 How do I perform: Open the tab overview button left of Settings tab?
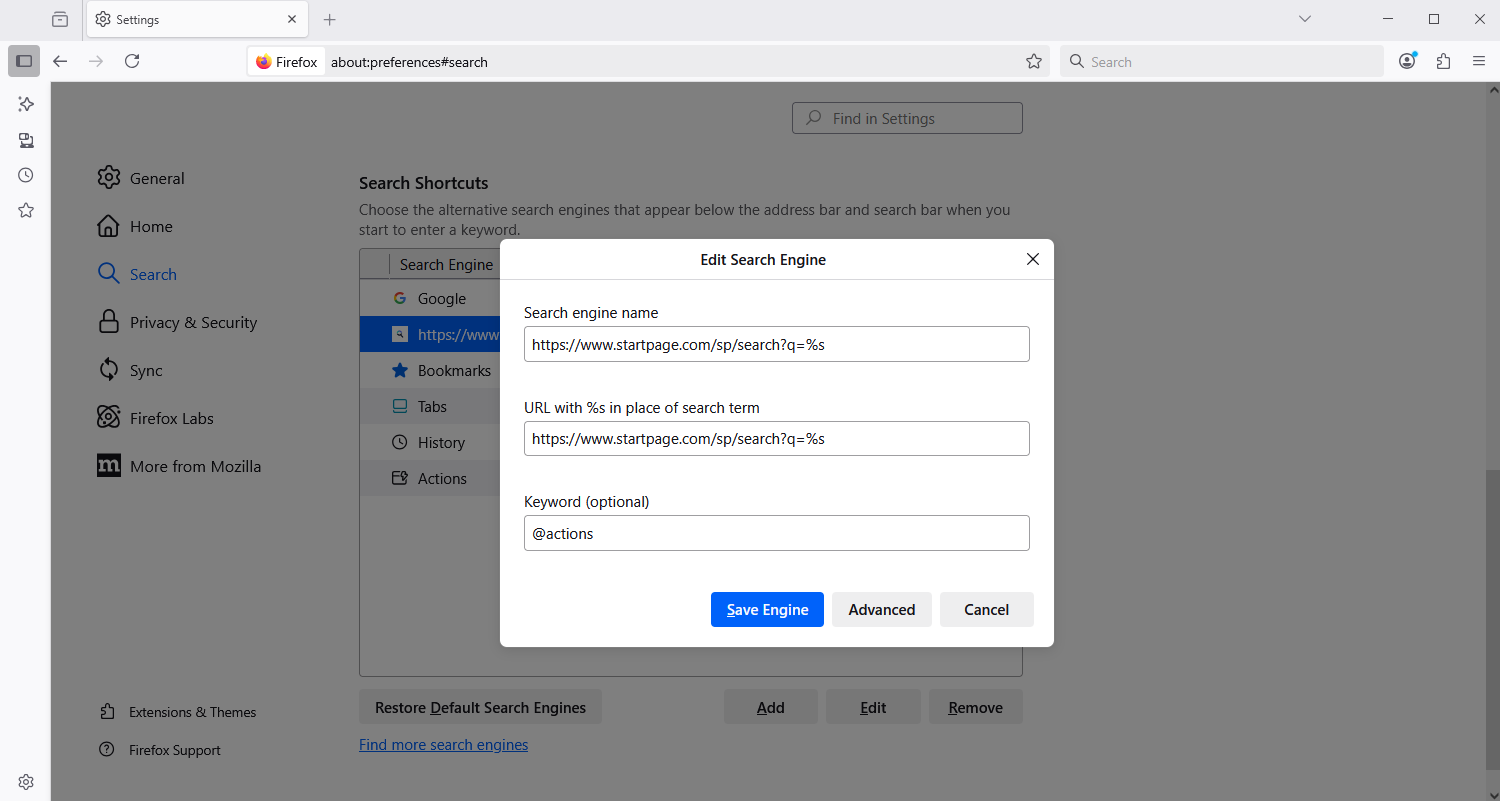tap(60, 19)
